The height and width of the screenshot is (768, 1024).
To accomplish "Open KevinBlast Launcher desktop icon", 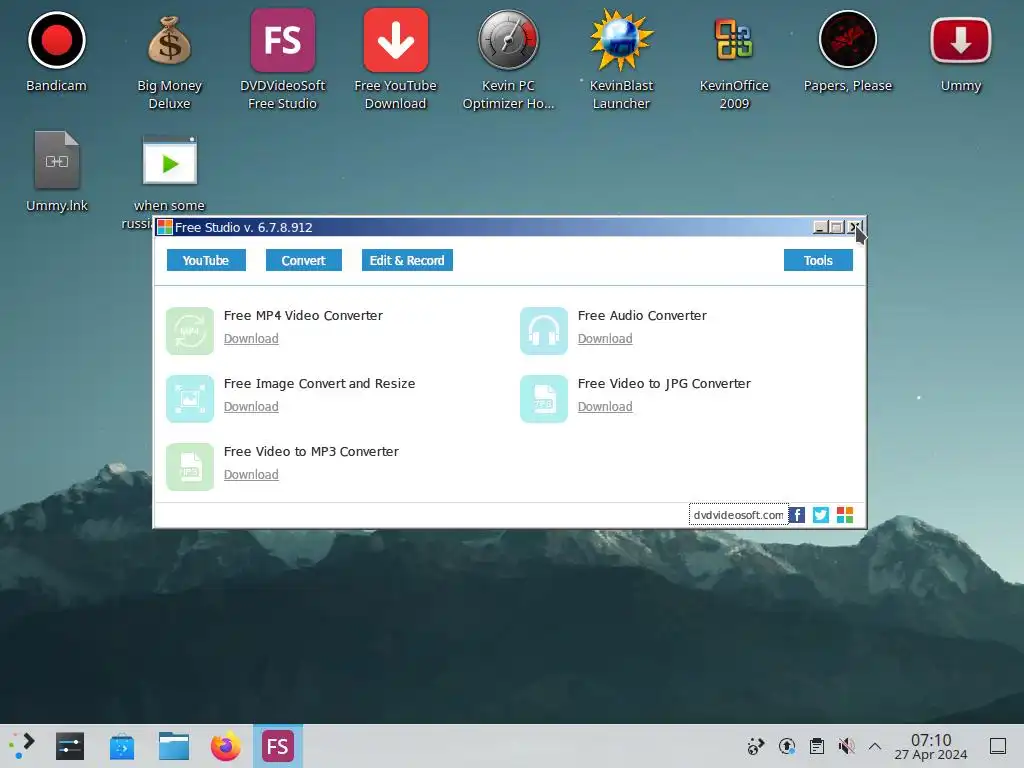I will [x=621, y=40].
